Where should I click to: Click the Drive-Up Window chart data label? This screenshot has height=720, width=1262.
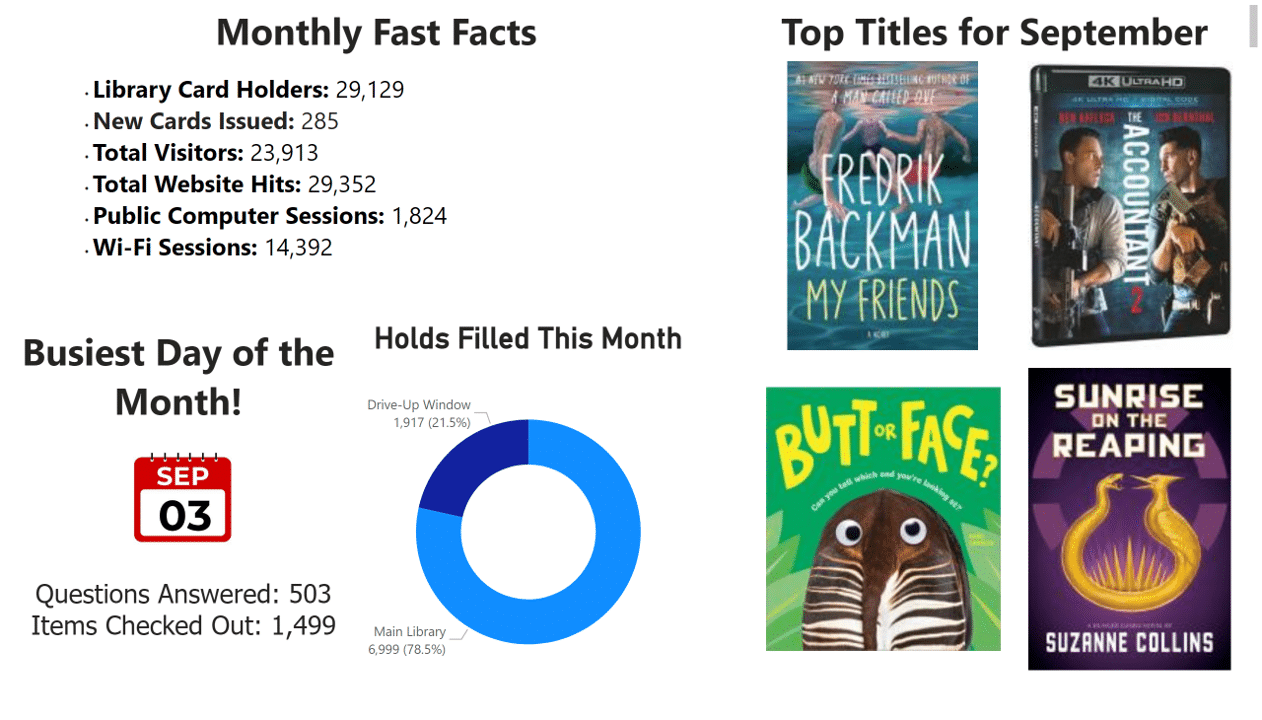pos(419,414)
